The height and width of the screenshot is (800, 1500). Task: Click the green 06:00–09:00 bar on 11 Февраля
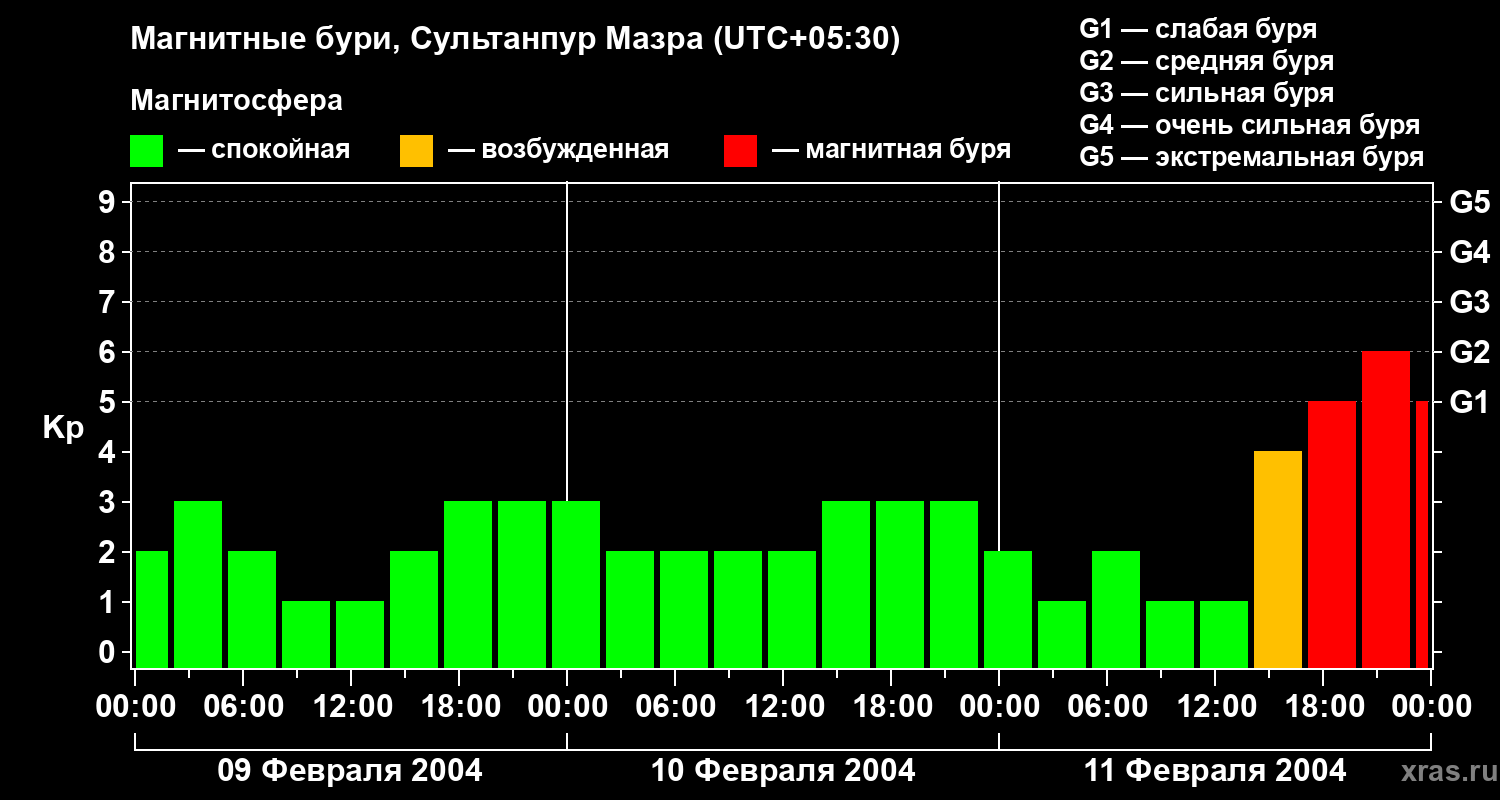1116,609
